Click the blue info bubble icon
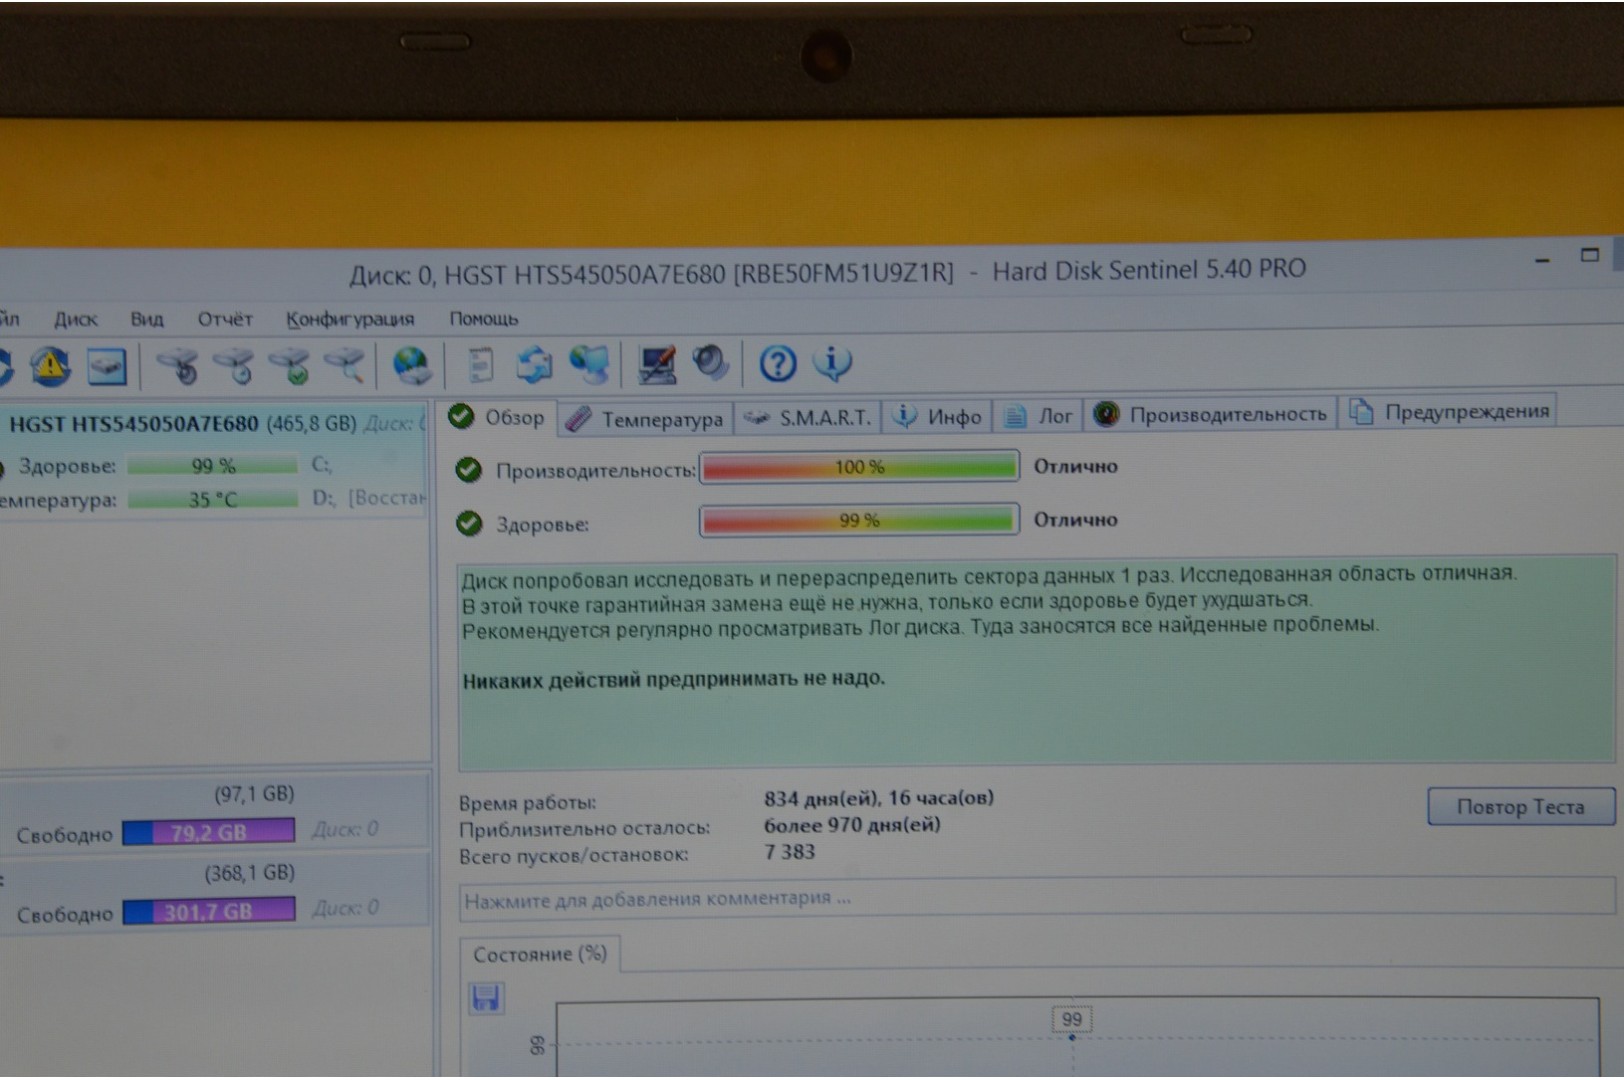 coord(832,363)
